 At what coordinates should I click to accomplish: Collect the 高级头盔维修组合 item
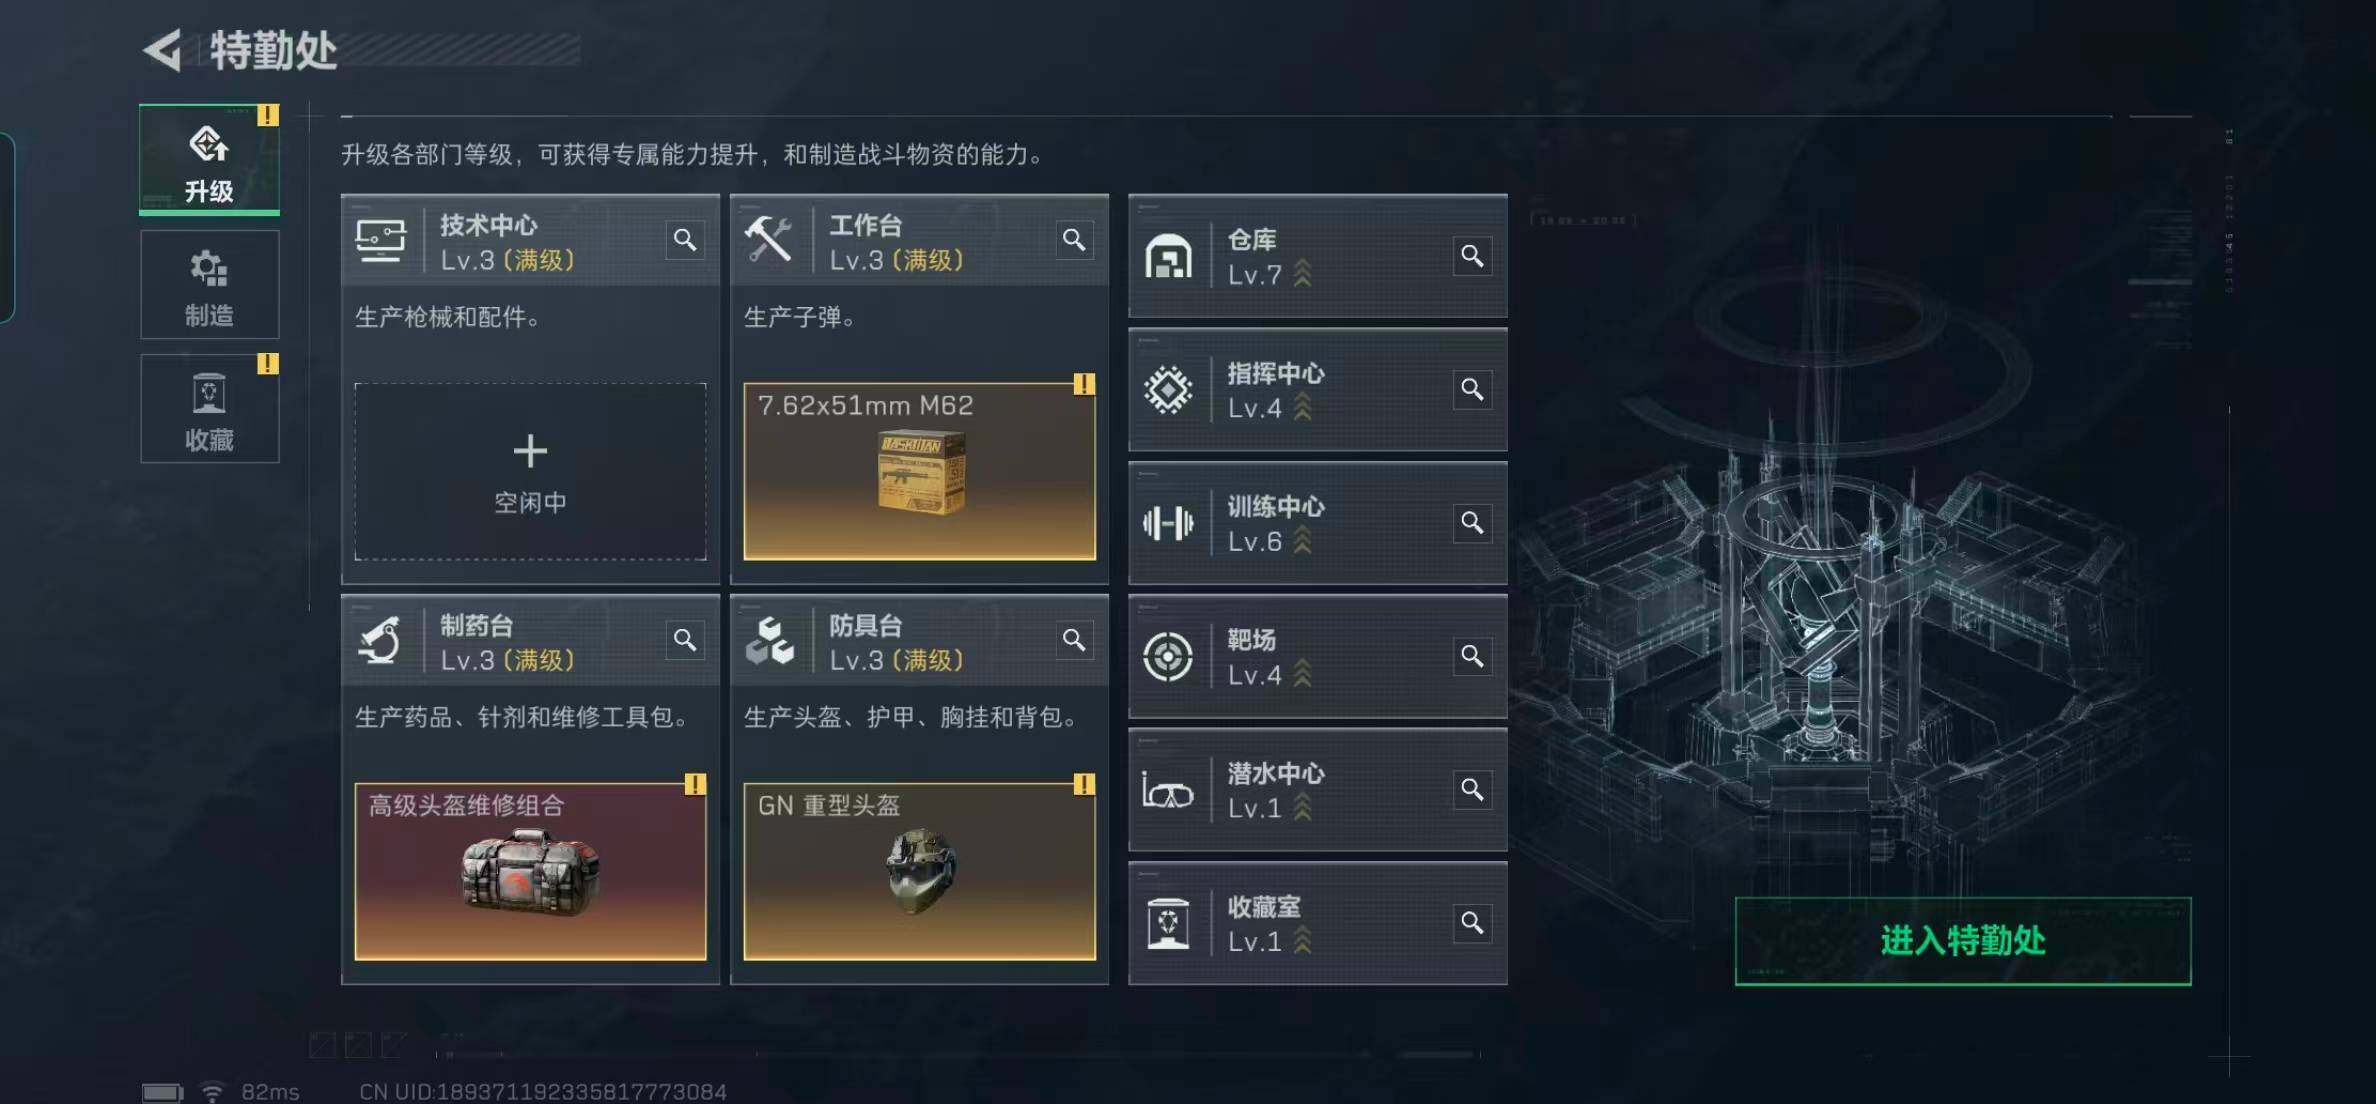tap(530, 871)
